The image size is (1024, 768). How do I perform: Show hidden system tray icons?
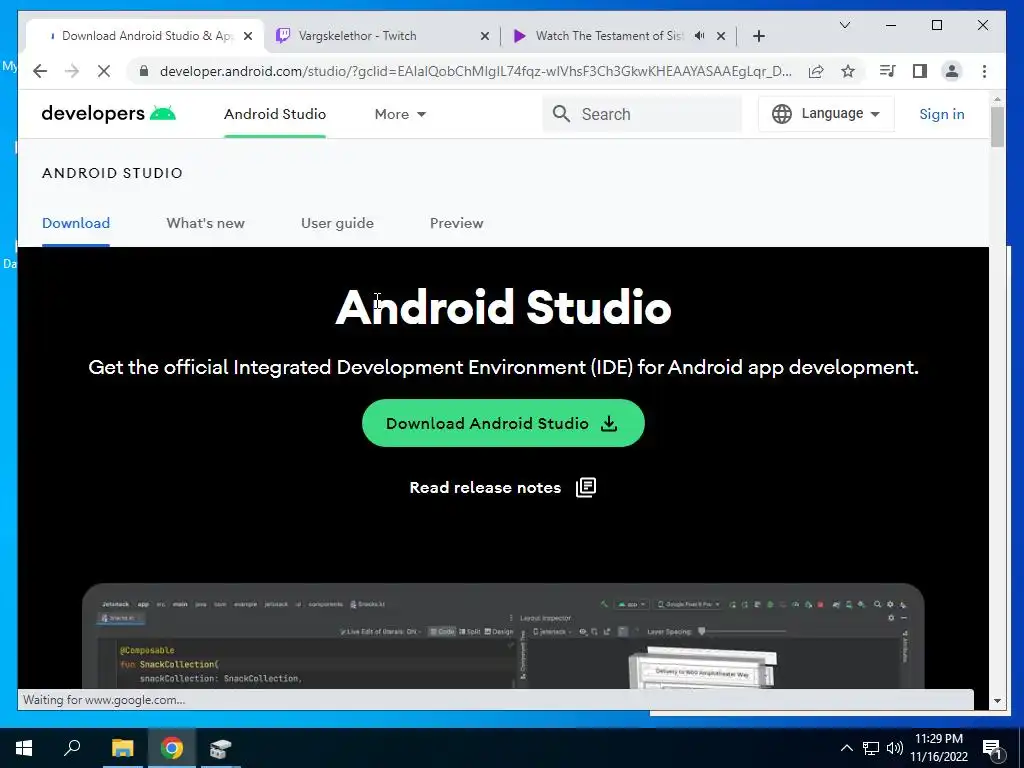point(846,748)
